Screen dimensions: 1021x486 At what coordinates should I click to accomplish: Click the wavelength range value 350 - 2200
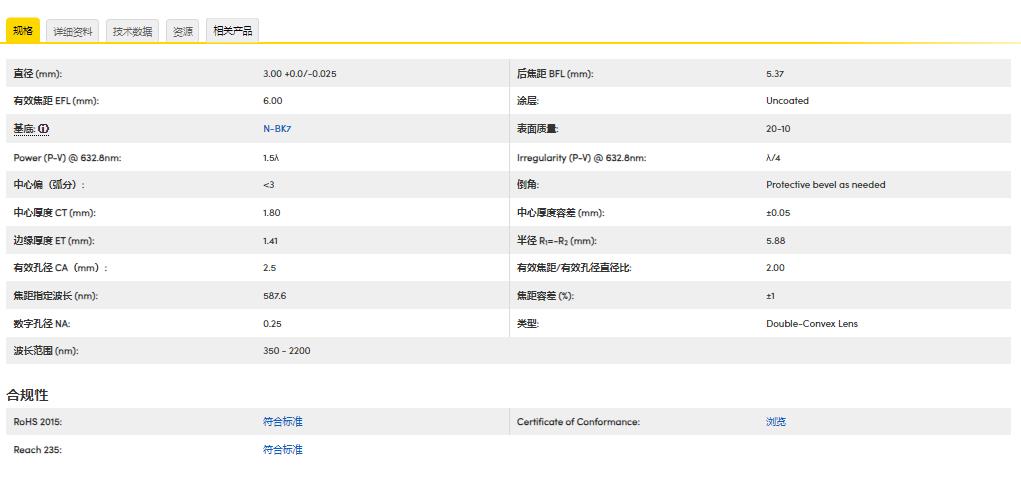[x=286, y=351]
